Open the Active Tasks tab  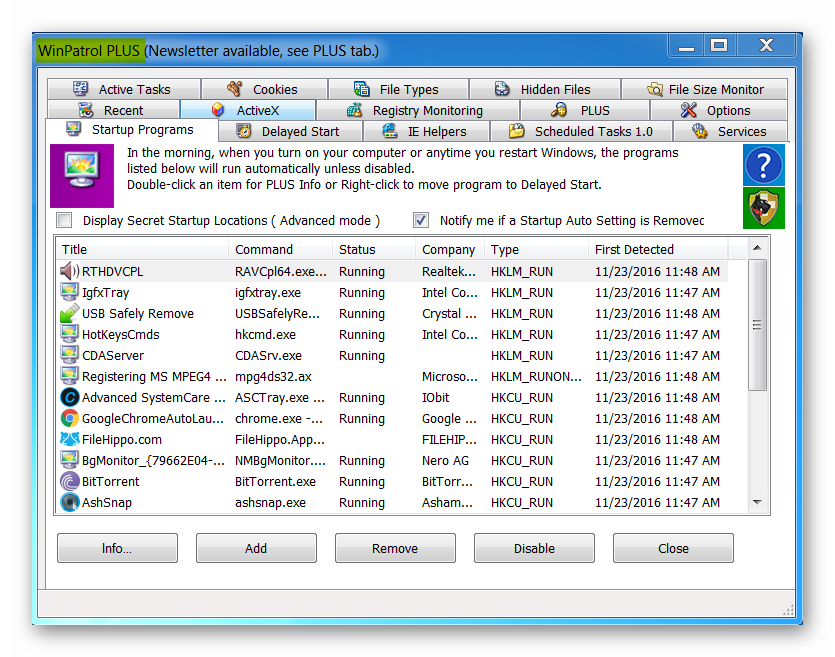click(x=124, y=89)
